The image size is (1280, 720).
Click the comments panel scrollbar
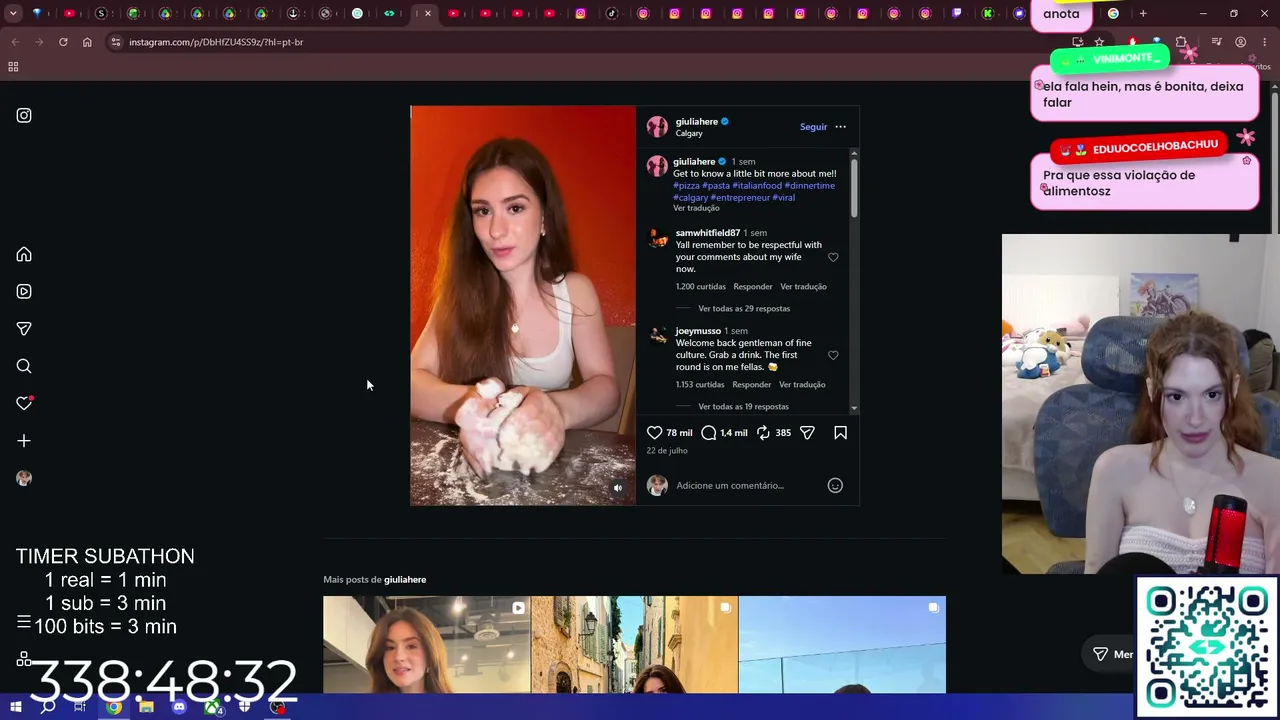[854, 186]
